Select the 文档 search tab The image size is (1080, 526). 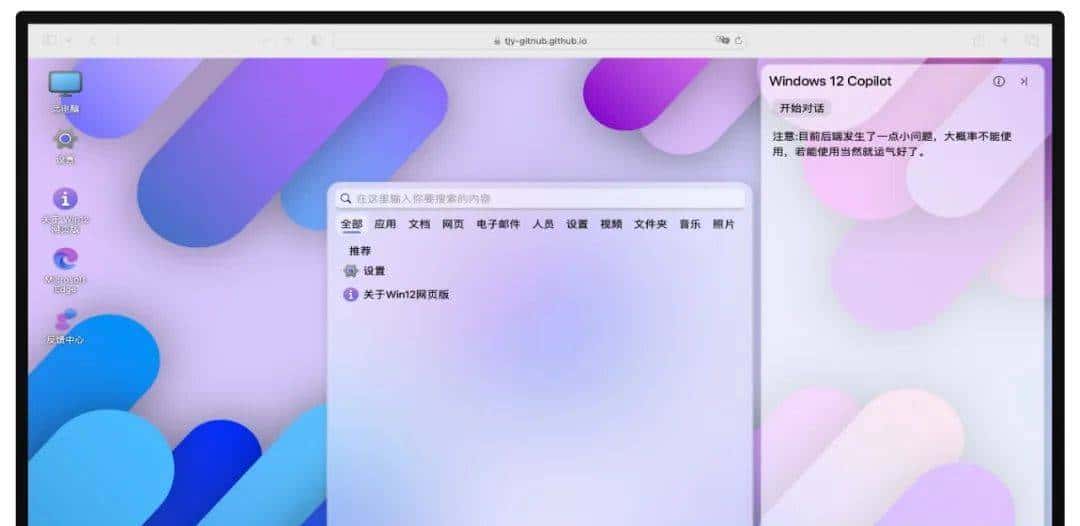click(419, 224)
